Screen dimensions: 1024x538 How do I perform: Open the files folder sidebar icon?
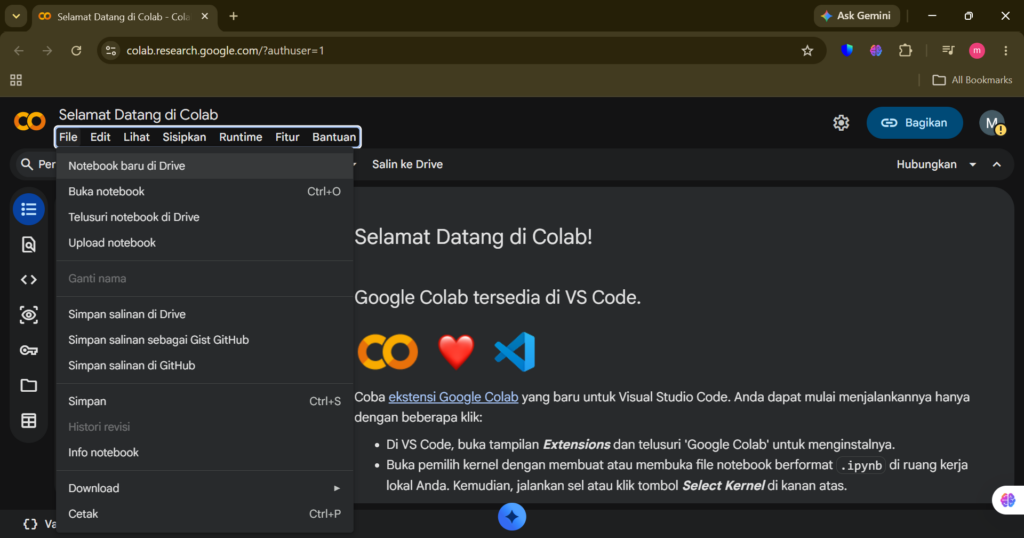(29, 386)
